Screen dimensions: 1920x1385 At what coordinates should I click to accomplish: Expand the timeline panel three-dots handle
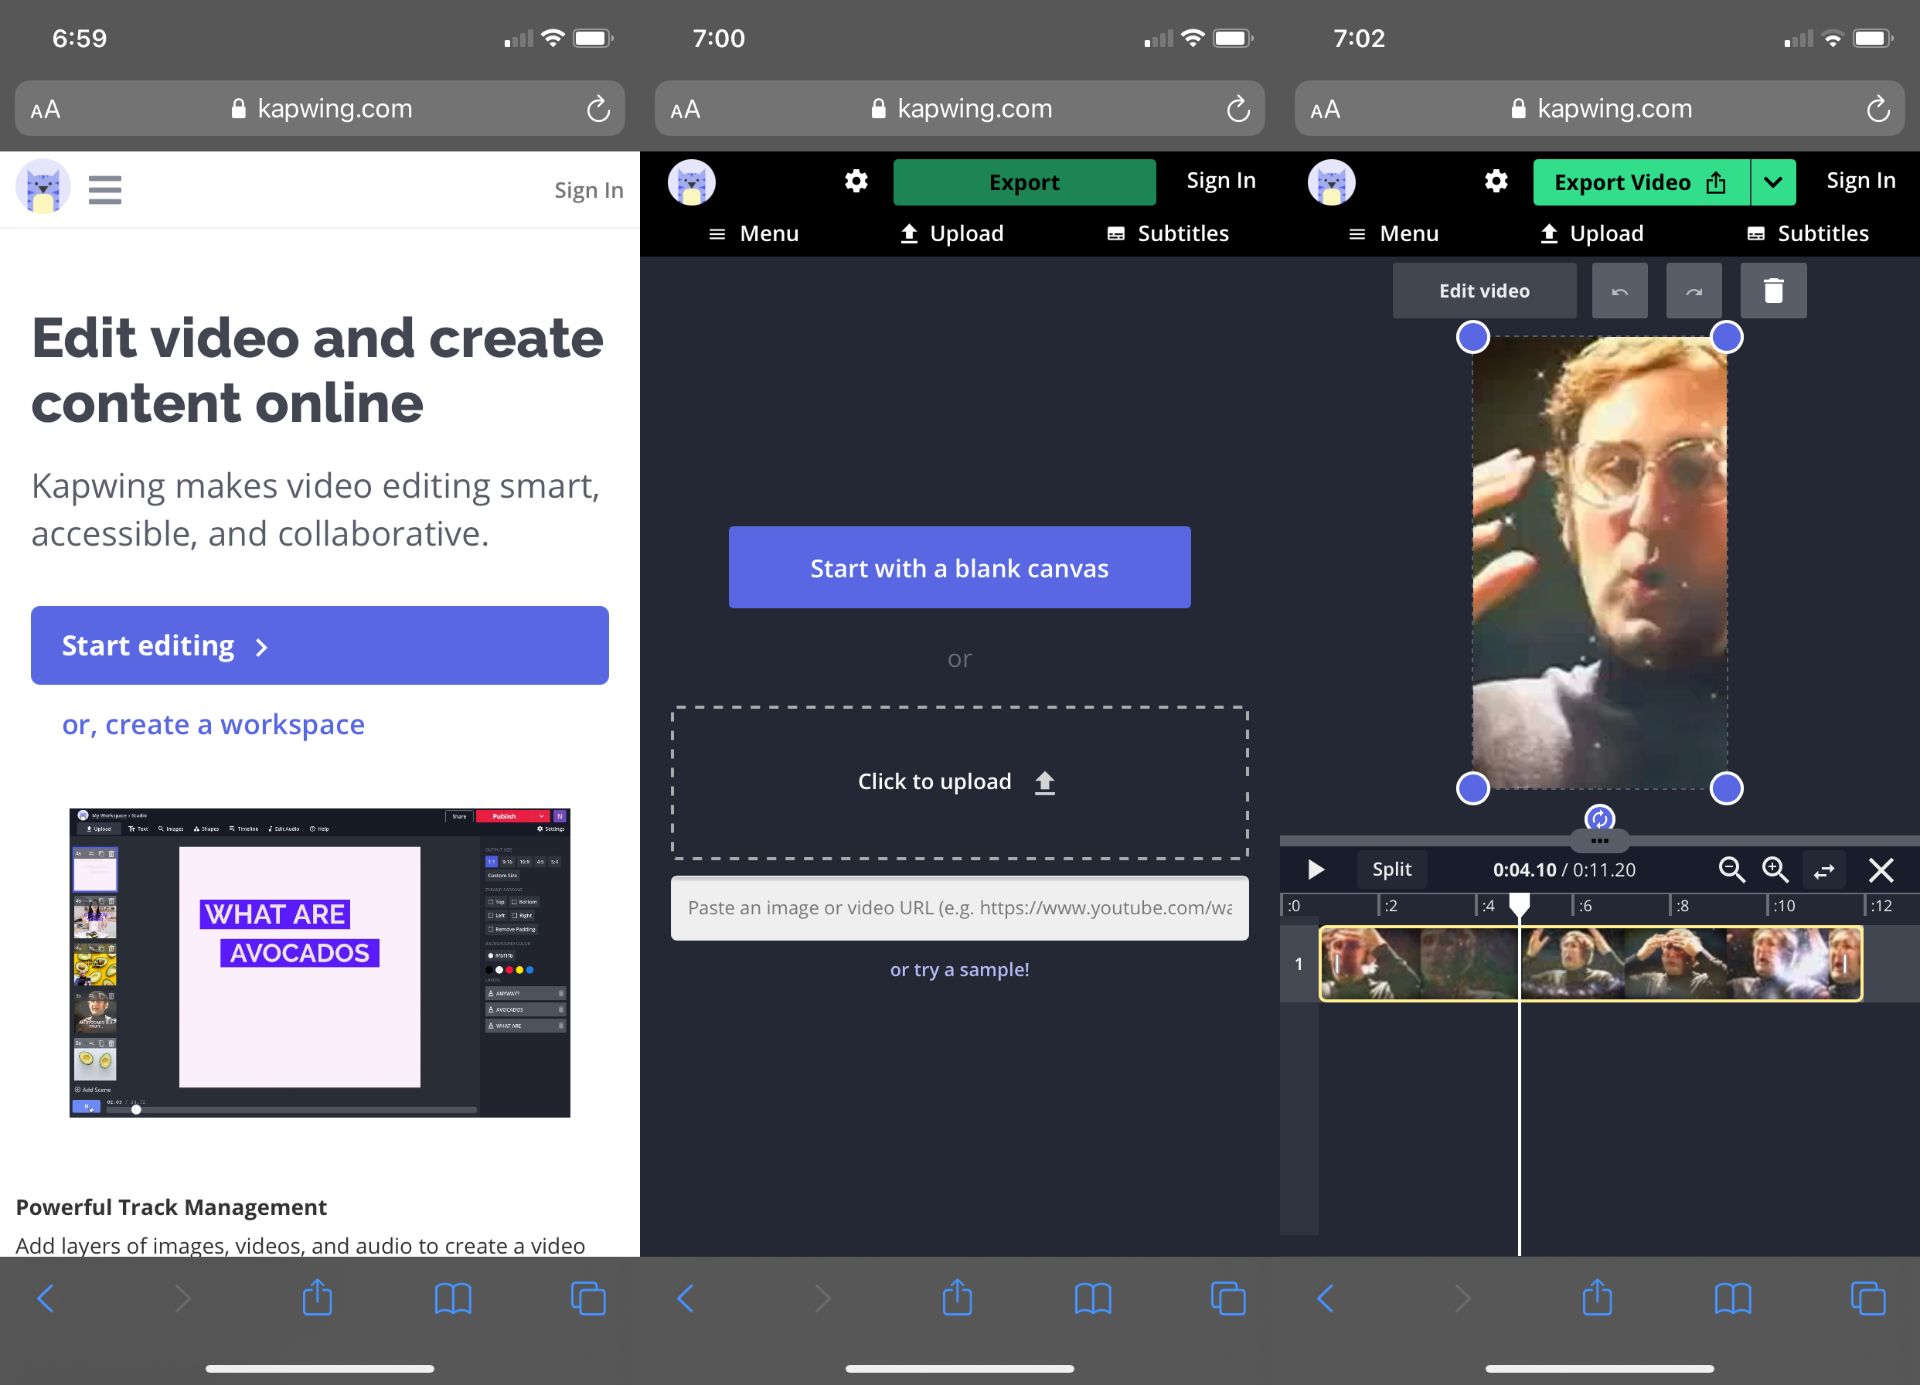[x=1600, y=840]
